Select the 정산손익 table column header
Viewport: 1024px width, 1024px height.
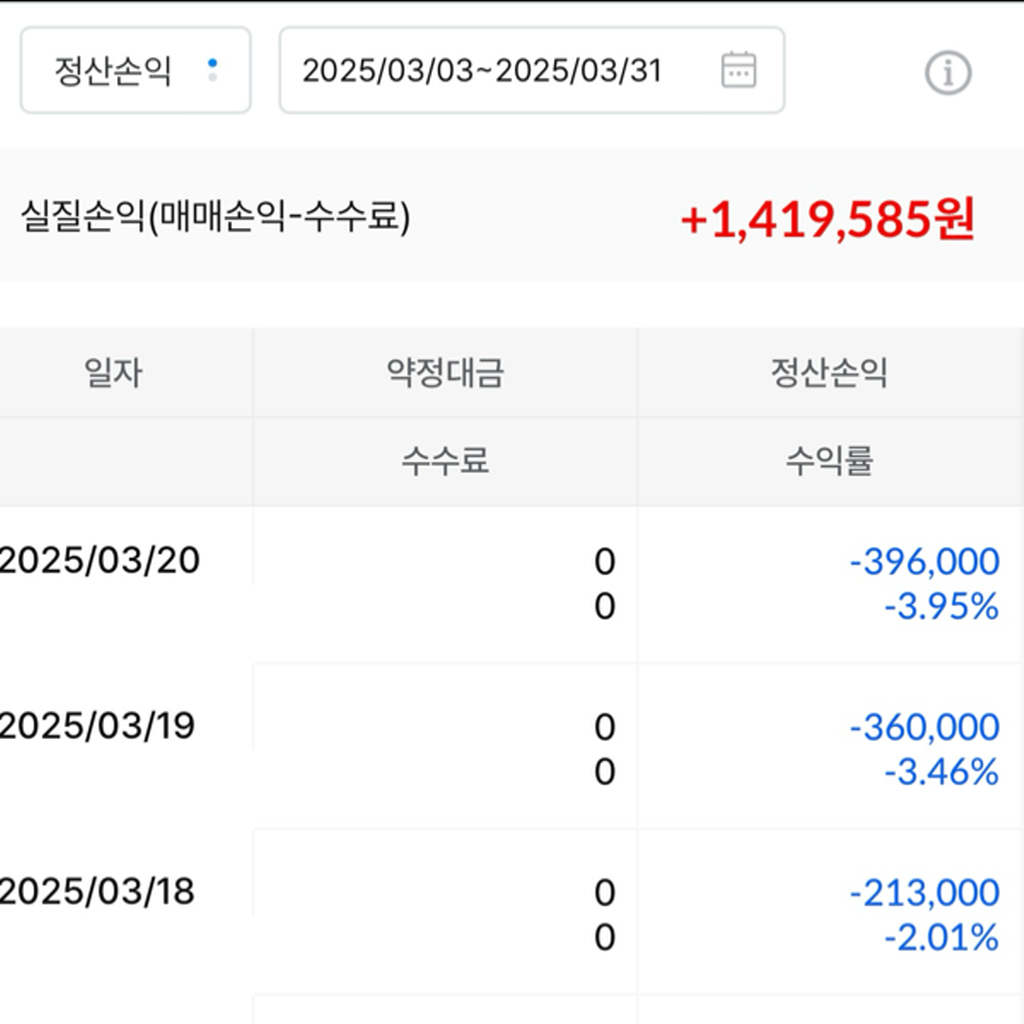coord(829,373)
